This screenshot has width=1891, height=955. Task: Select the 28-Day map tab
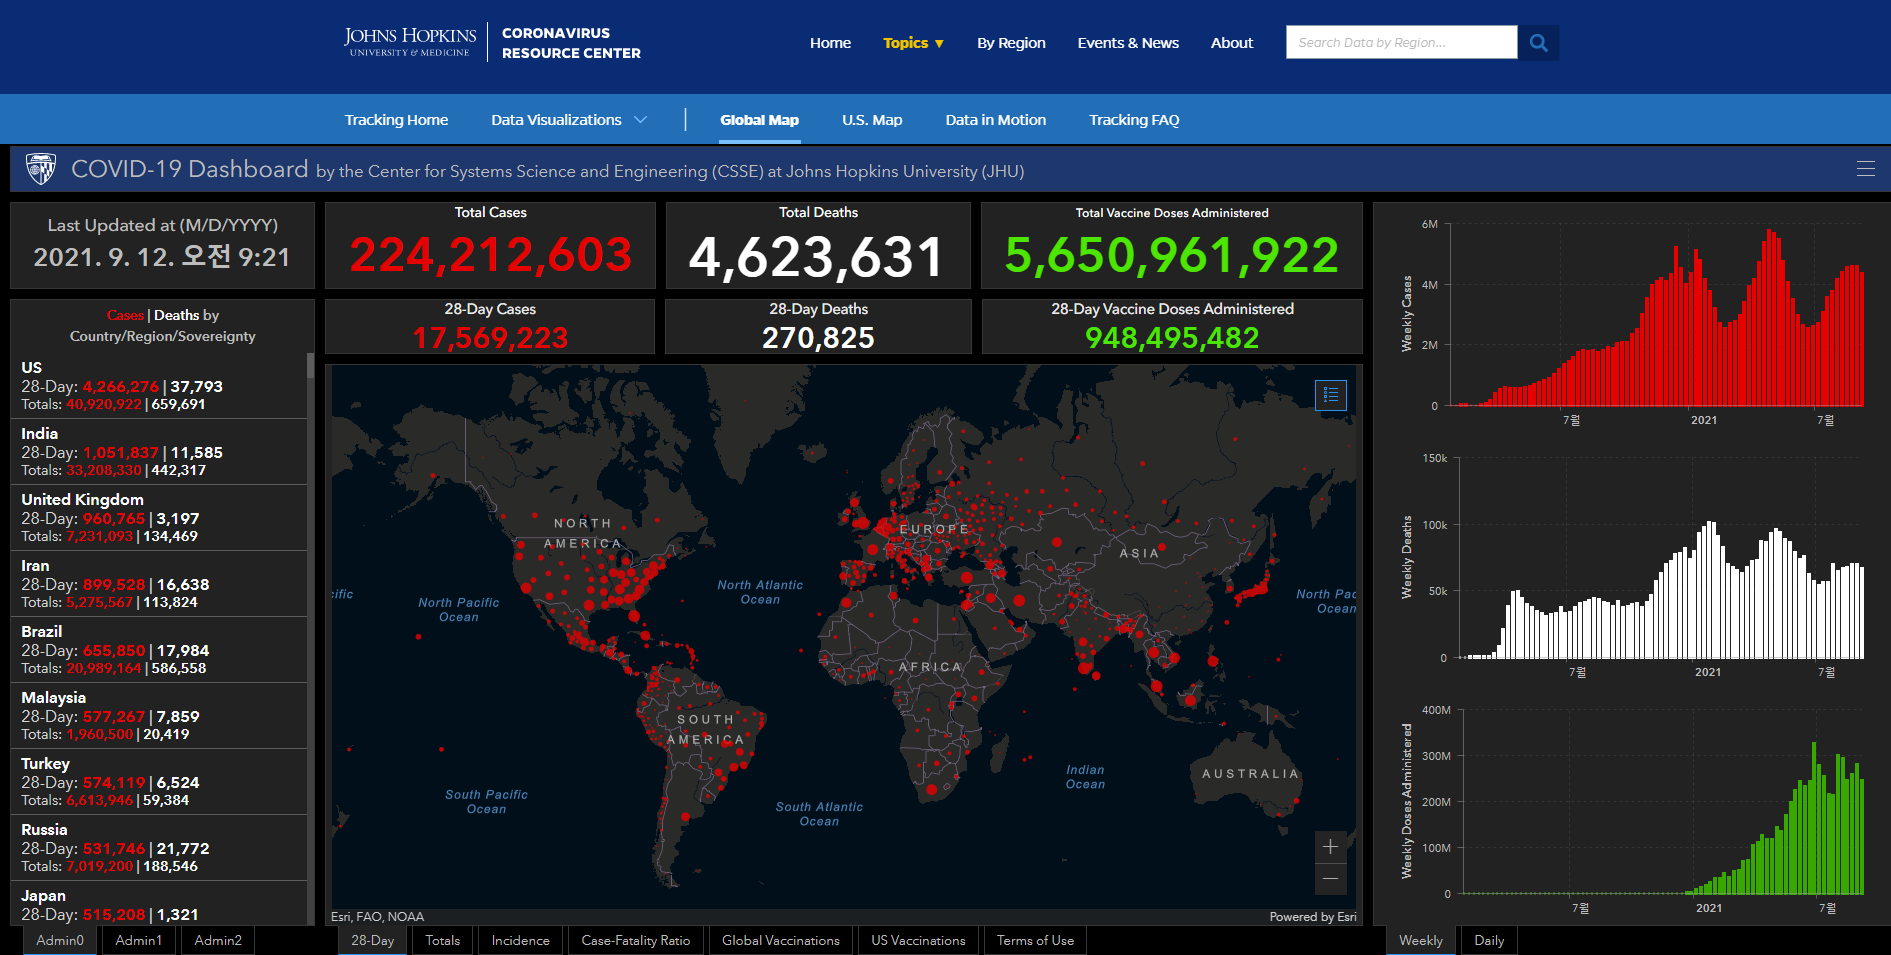pyautogui.click(x=372, y=941)
